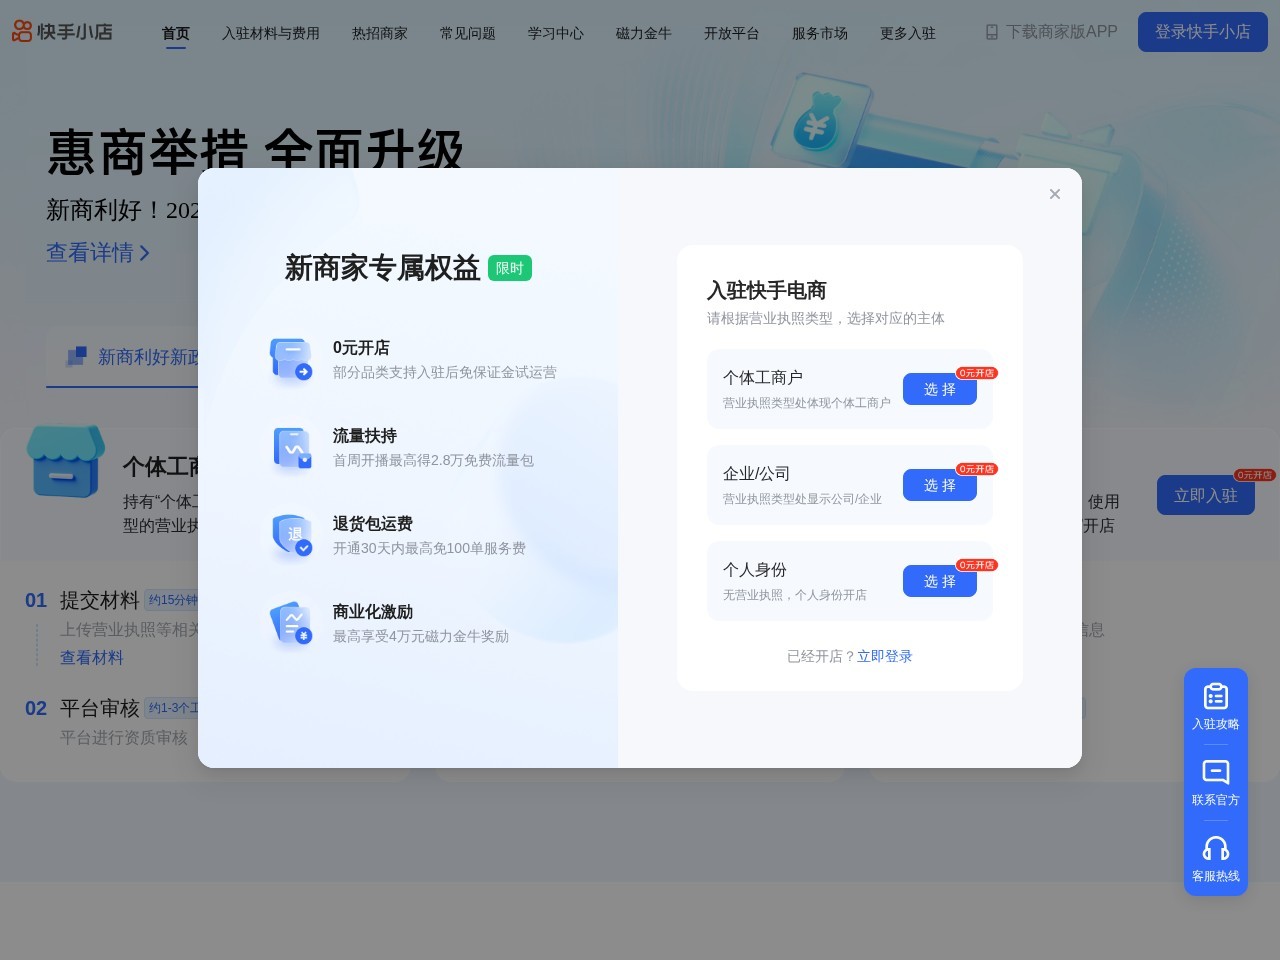1280x960 pixels.
Task: Open the 开放平台 nav item
Action: tap(732, 33)
